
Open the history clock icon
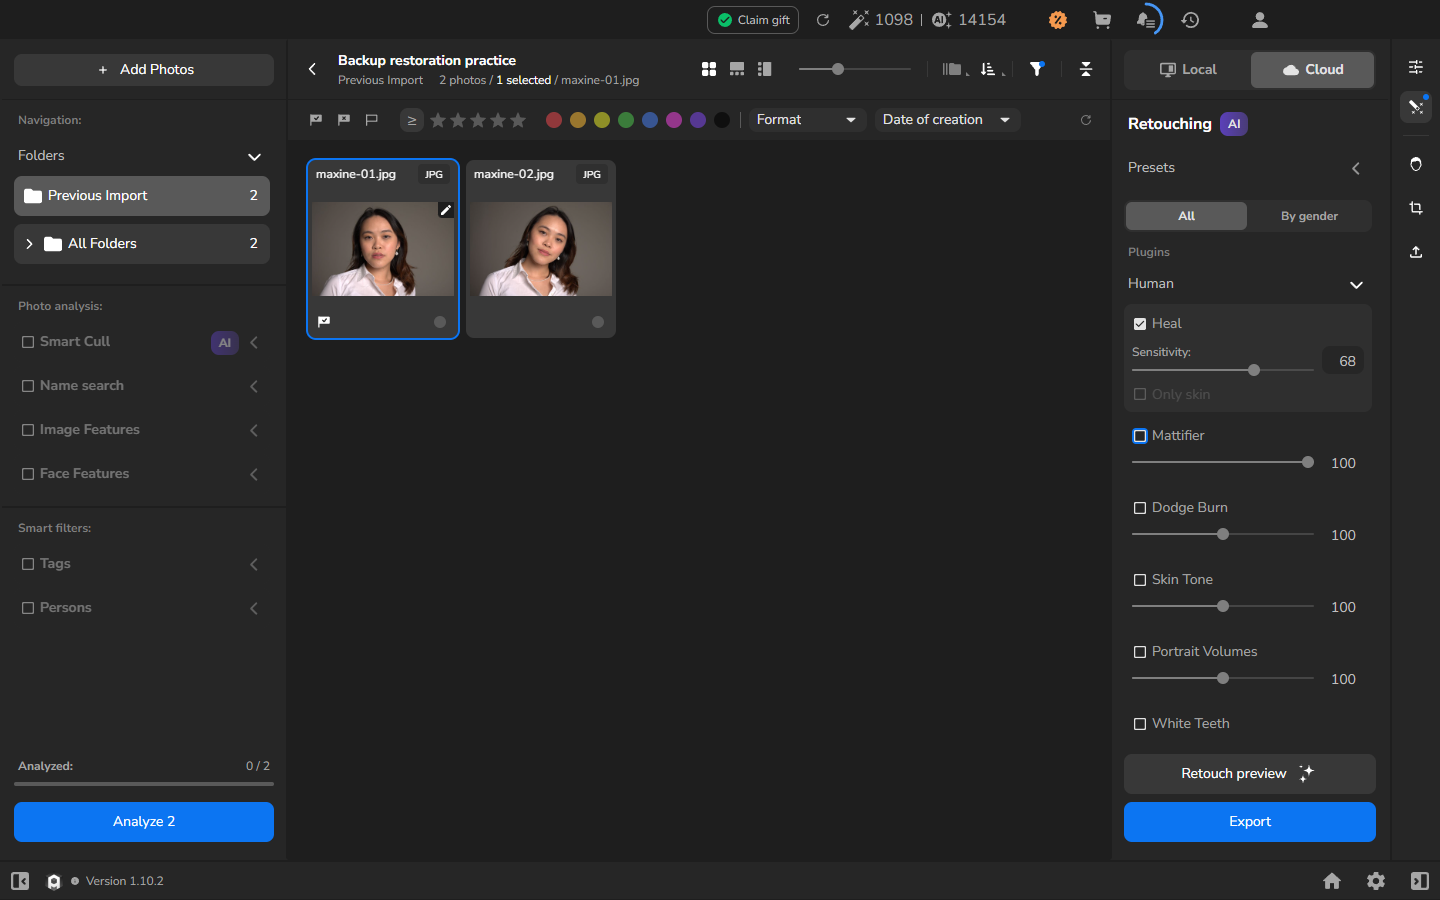click(x=1190, y=20)
